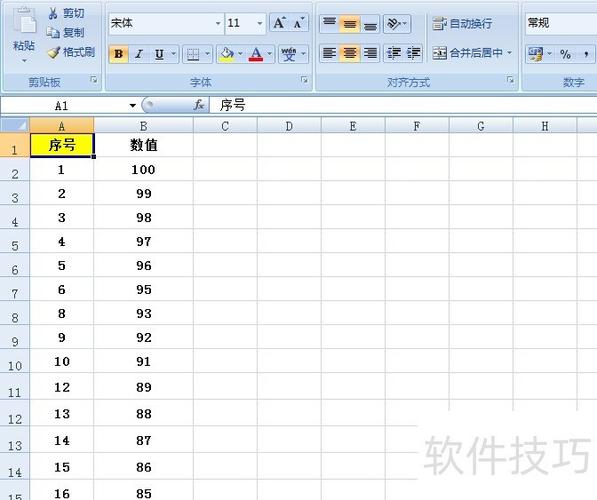Image resolution: width=597 pixels, height=500 pixels.
Task: Increase font size with large A
Action: (279, 23)
